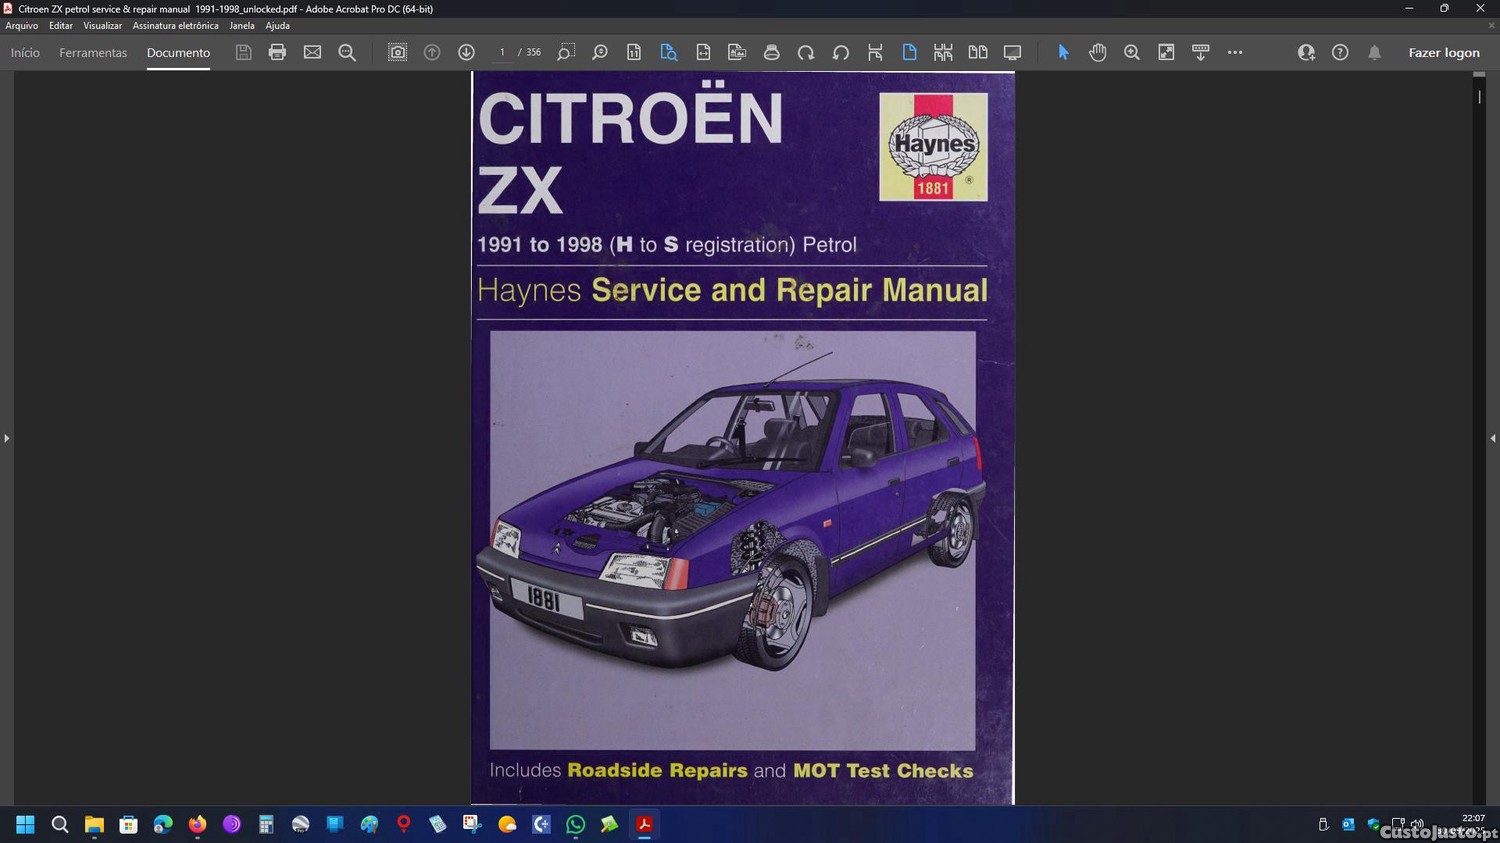The width and height of the screenshot is (1500, 843).
Task: Toggle two-page view layout
Action: pos(977,53)
